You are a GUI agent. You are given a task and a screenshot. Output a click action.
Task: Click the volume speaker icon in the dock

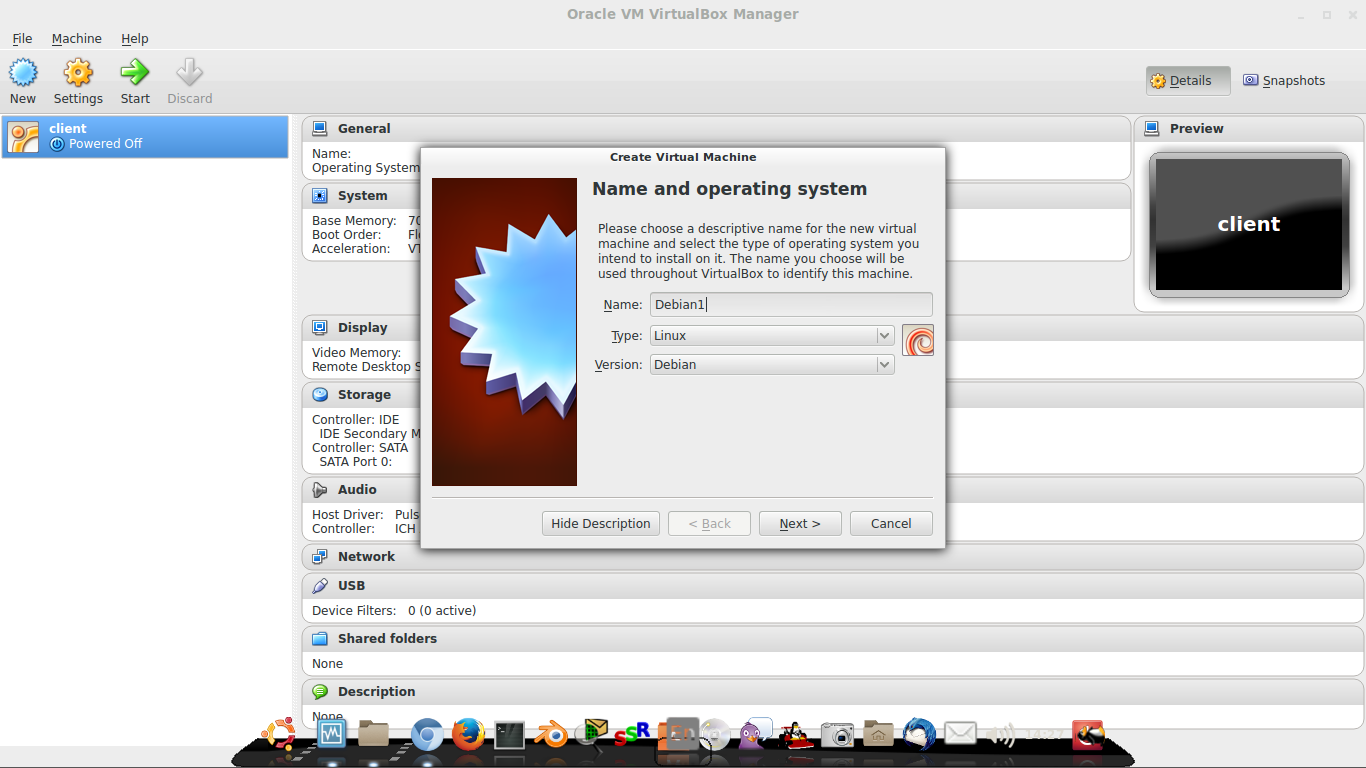pos(1001,736)
